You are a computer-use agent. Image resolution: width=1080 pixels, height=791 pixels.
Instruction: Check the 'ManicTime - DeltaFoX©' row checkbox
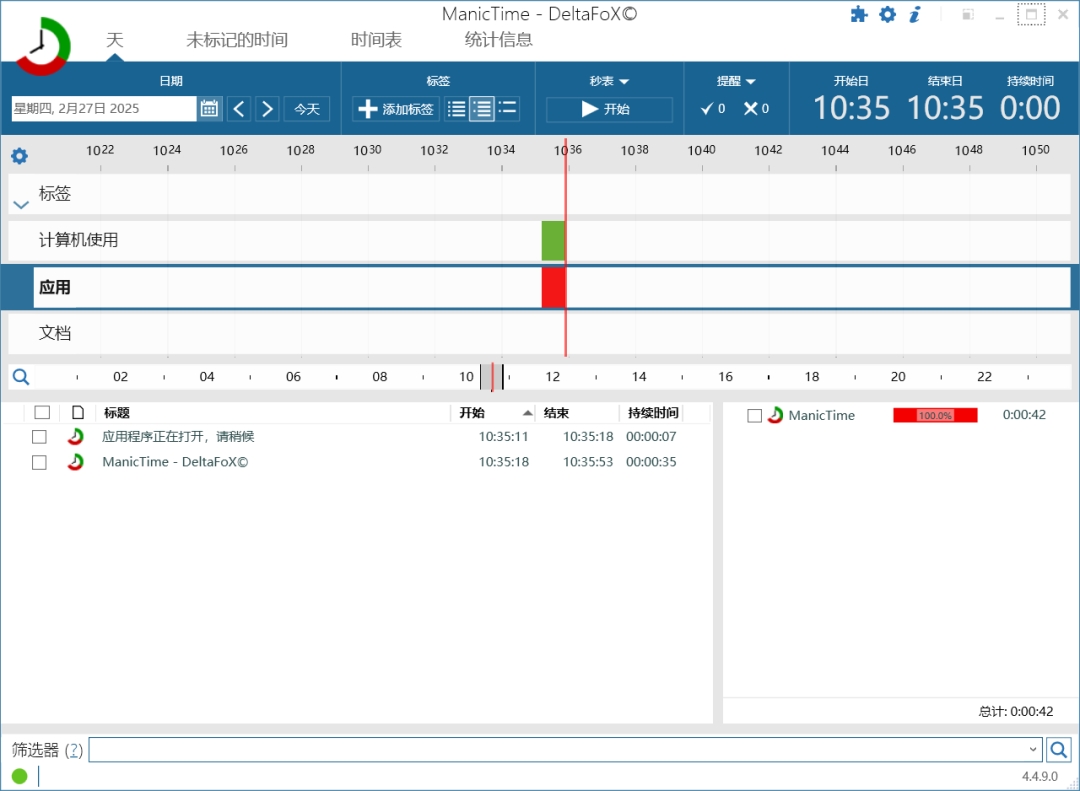click(x=39, y=462)
